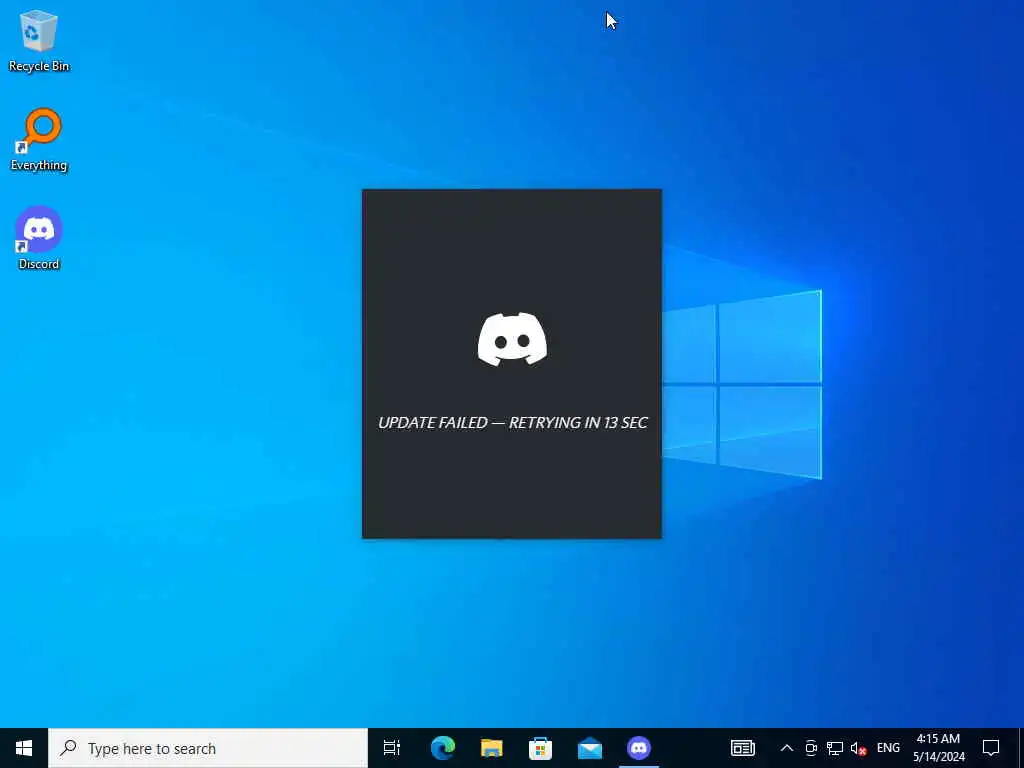Click the muted volume tray icon
Viewport: 1024px width, 768px height.
[x=858, y=748]
